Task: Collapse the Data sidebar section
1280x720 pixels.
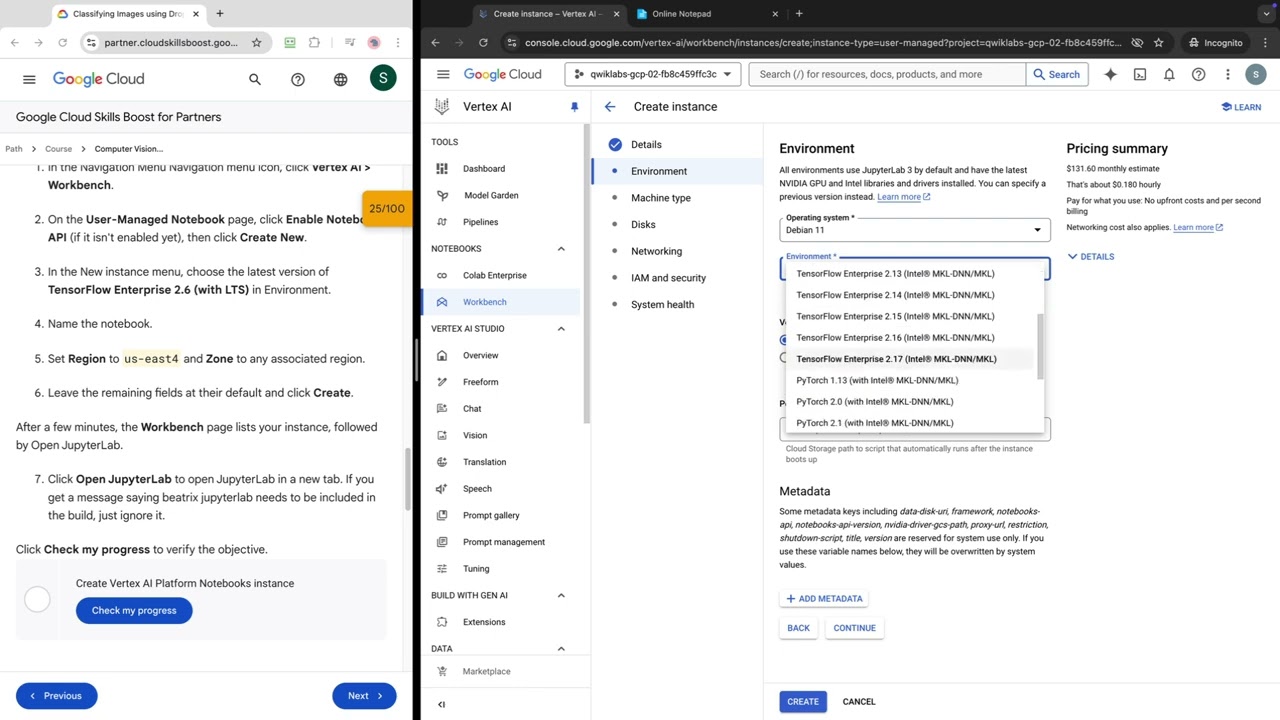Action: 561,649
